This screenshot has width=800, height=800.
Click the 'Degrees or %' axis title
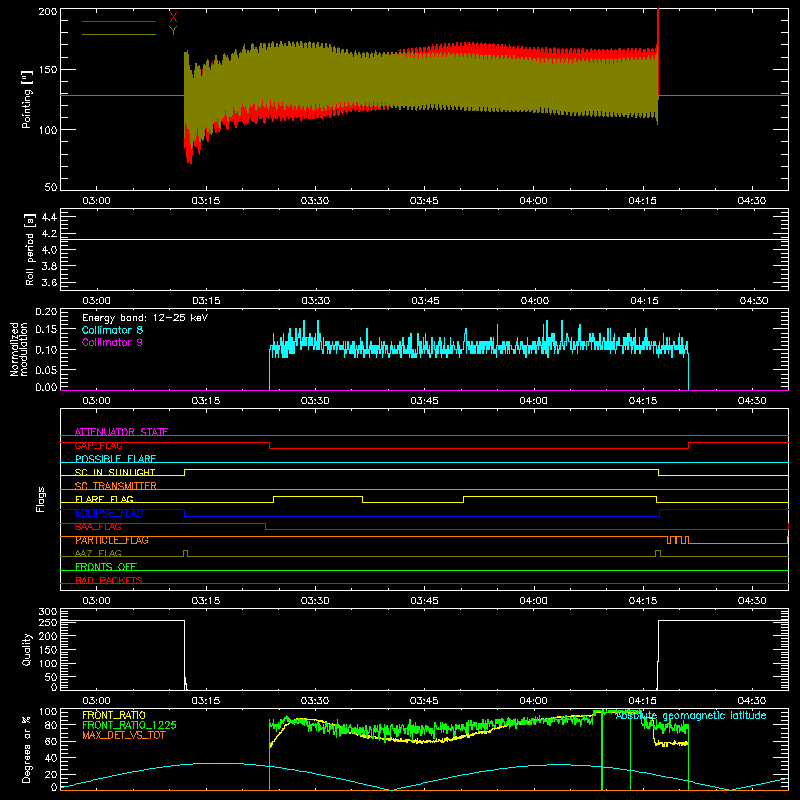coord(27,750)
